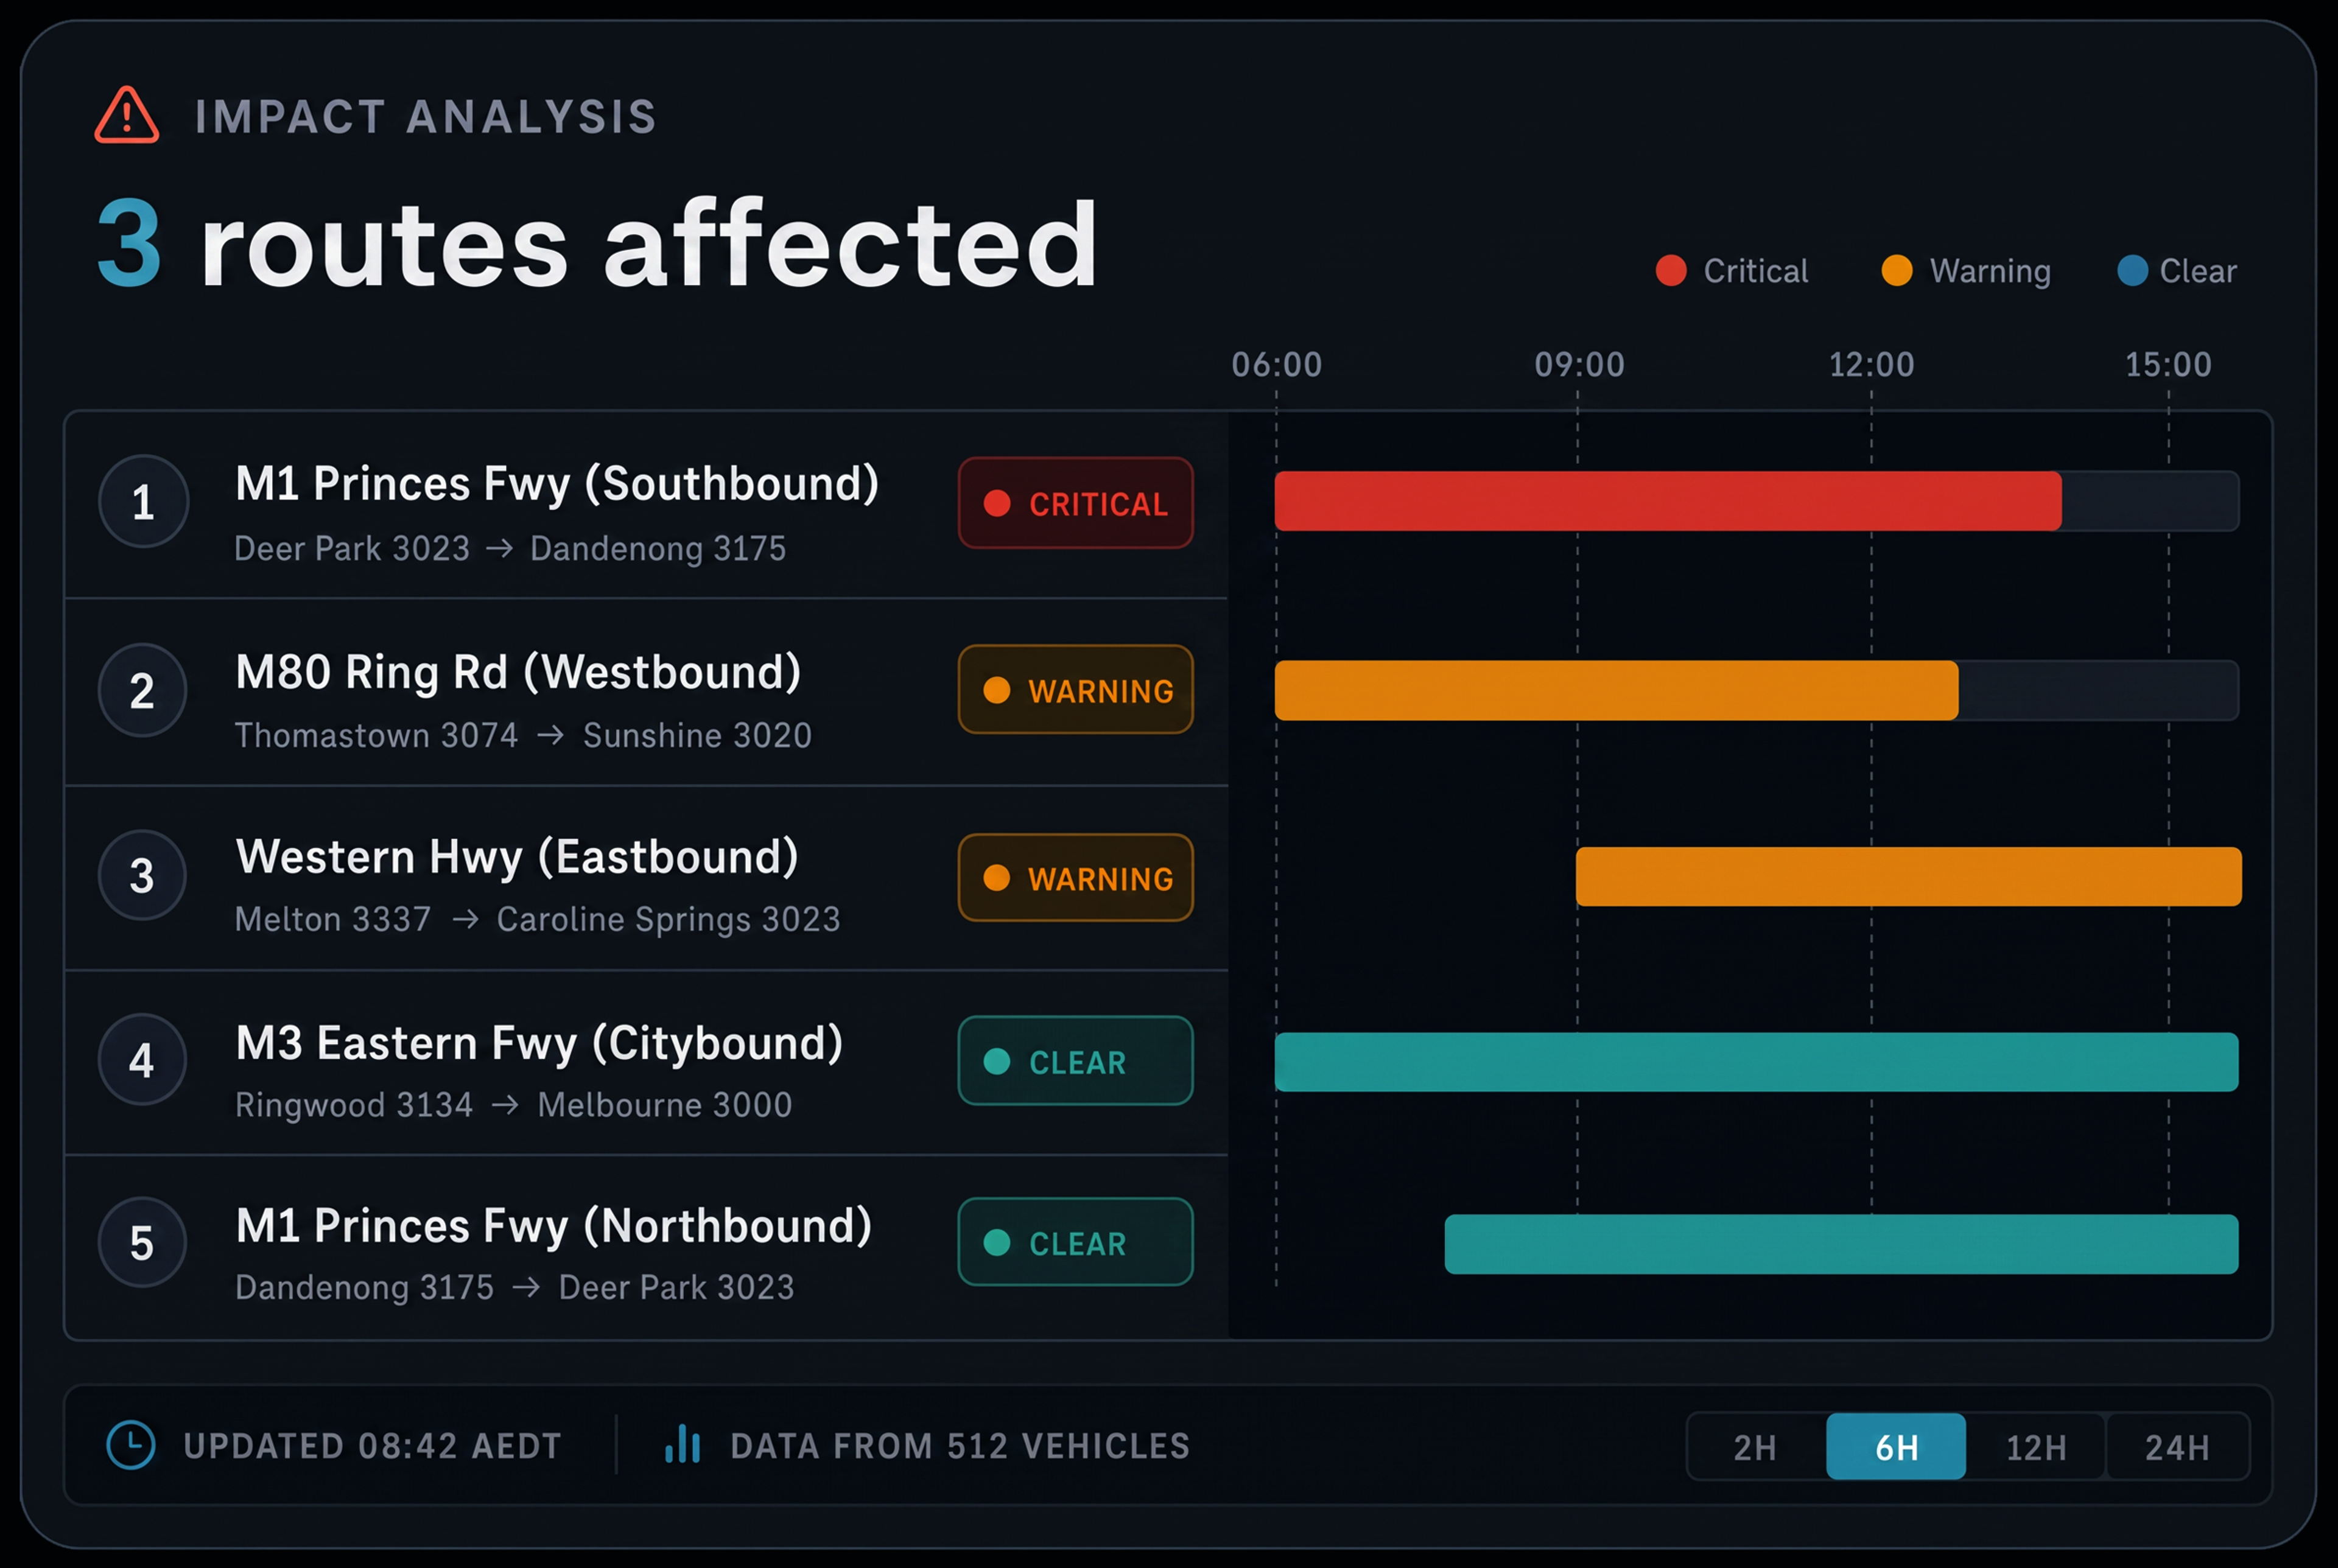Select route number 5 circle badge
Image resolution: width=2338 pixels, height=1568 pixels.
(142, 1242)
